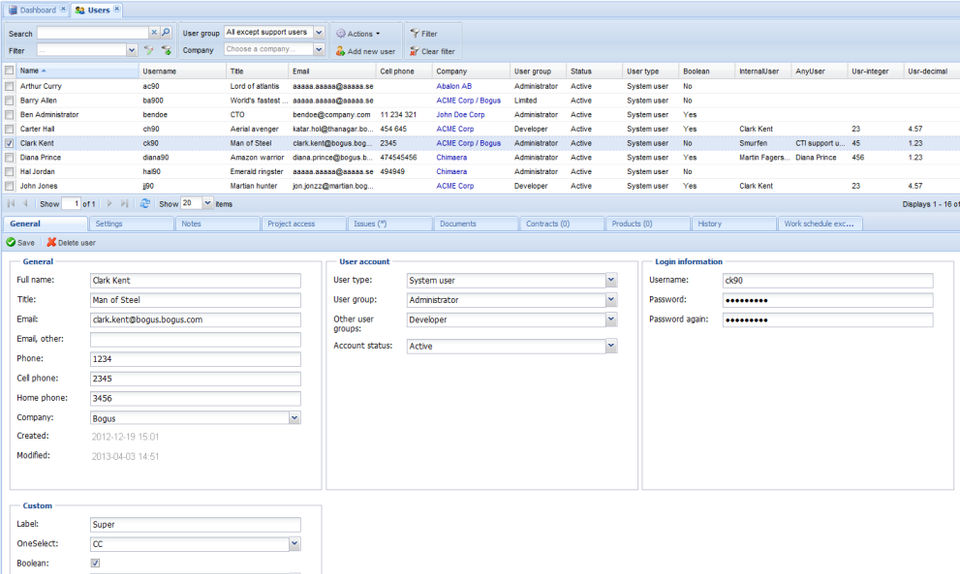The image size is (960, 574).
Task: Open the Company dropdown in the General form
Action: [x=295, y=418]
